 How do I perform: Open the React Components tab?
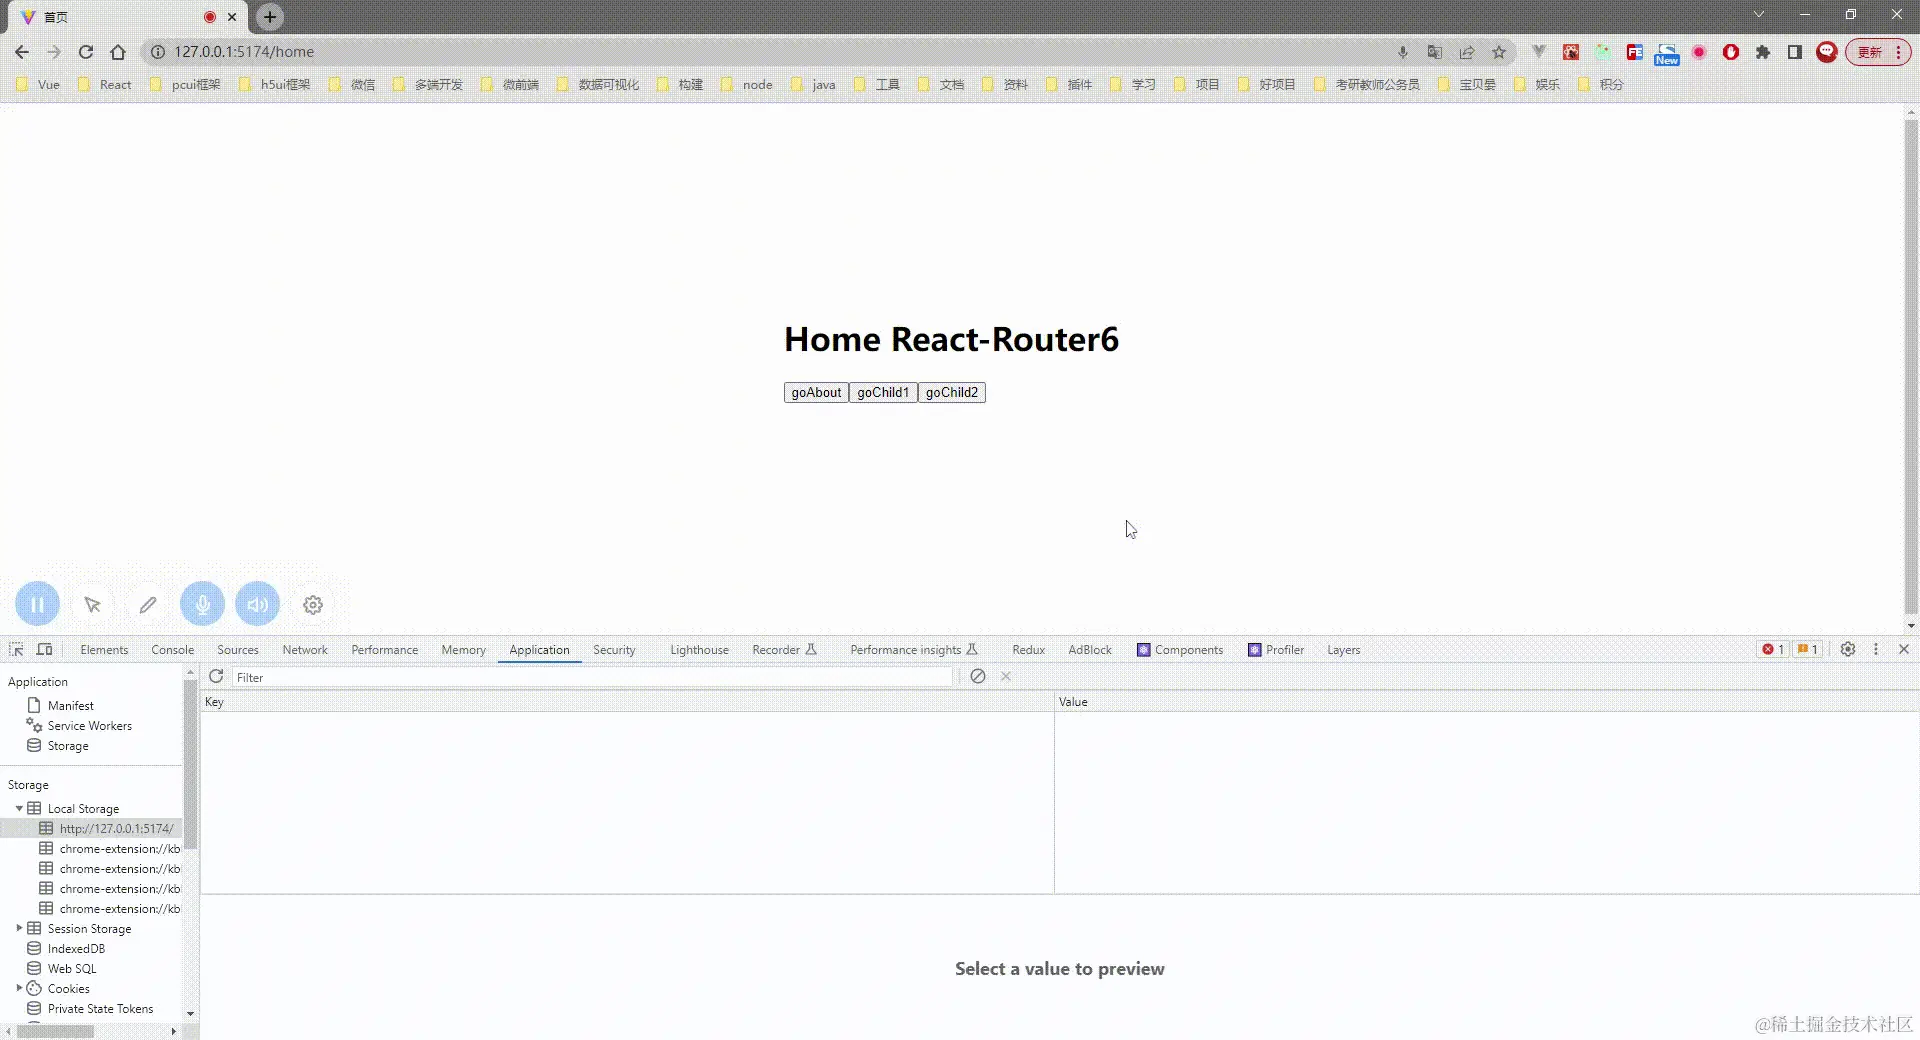pyautogui.click(x=1180, y=649)
